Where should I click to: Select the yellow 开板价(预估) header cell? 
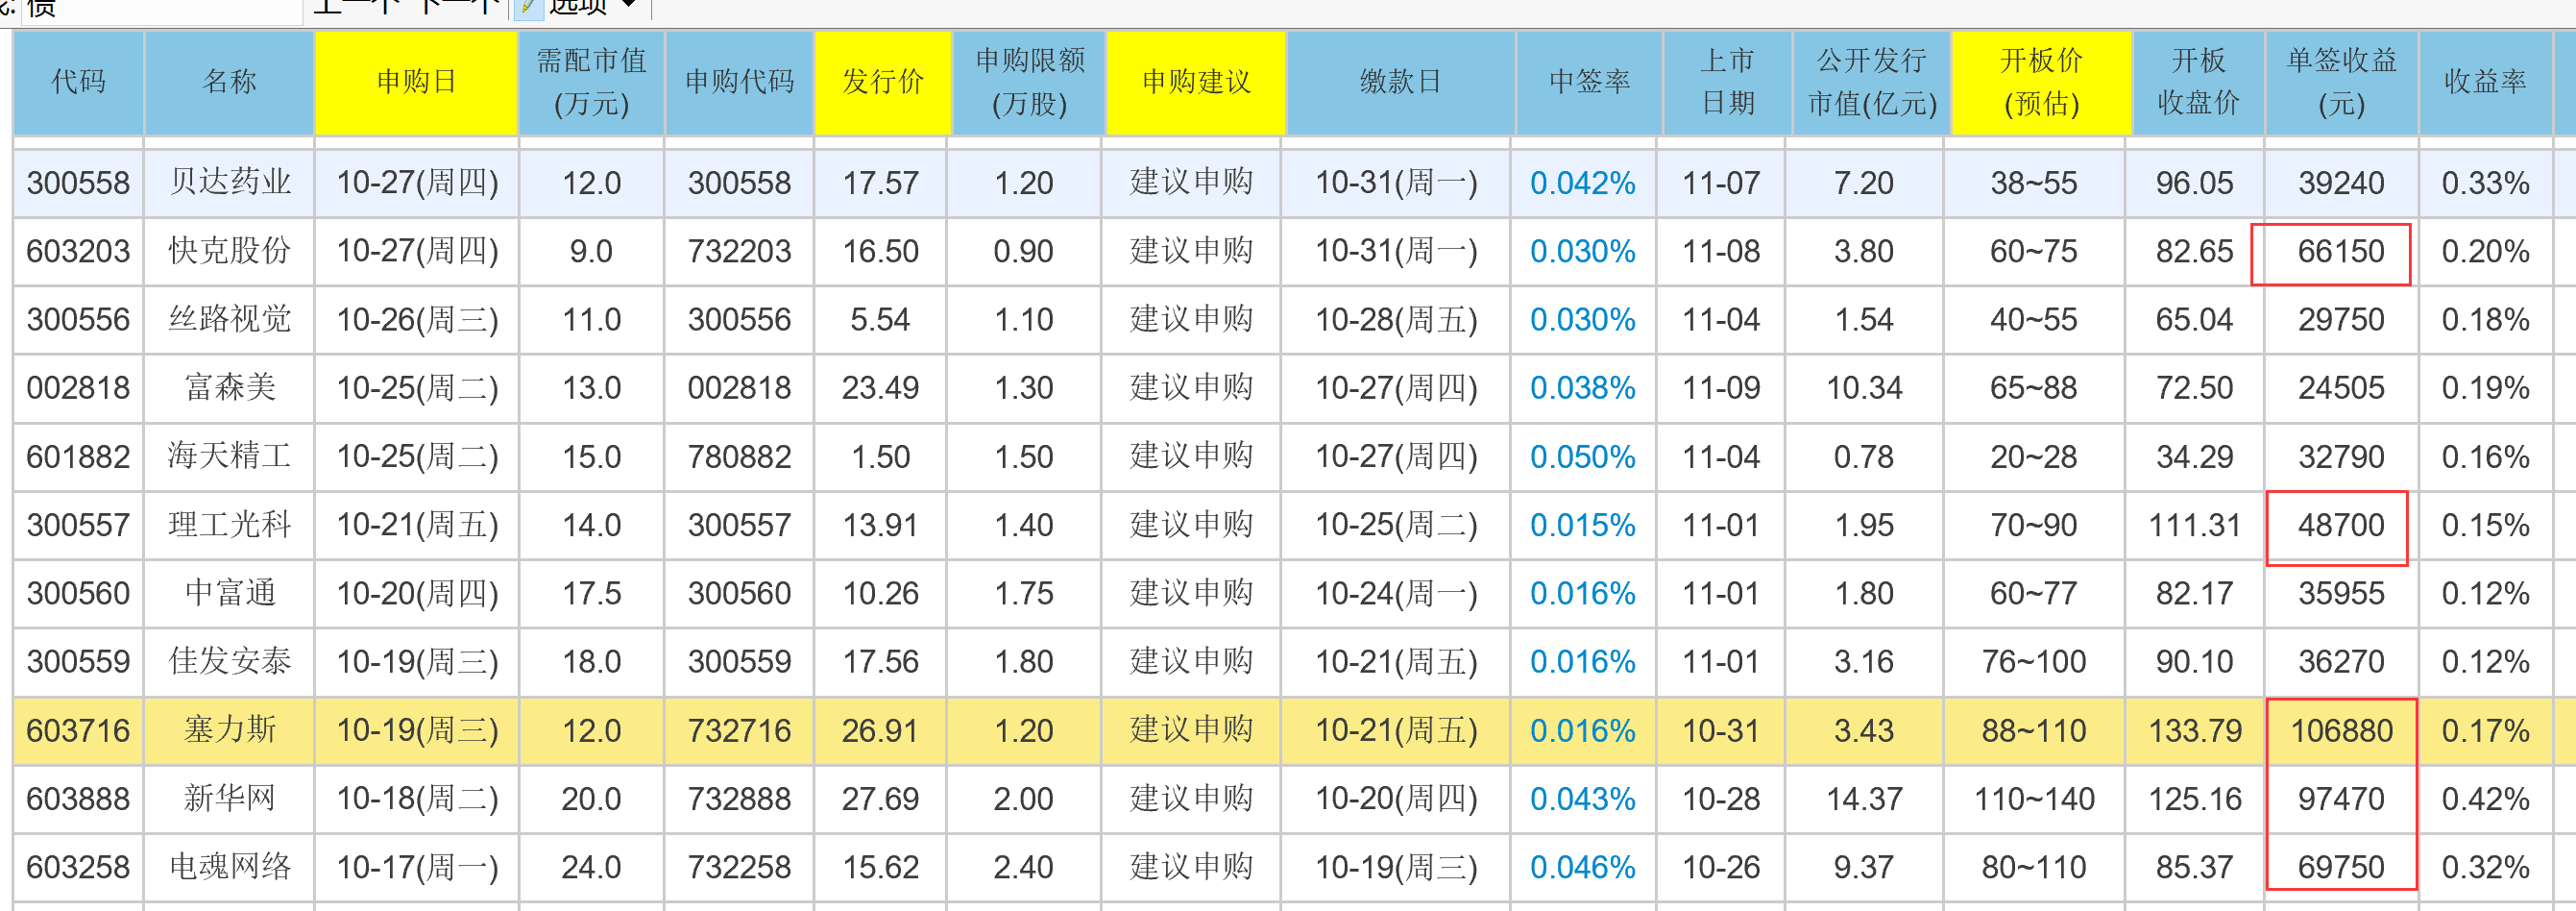pyautogui.click(x=2041, y=83)
